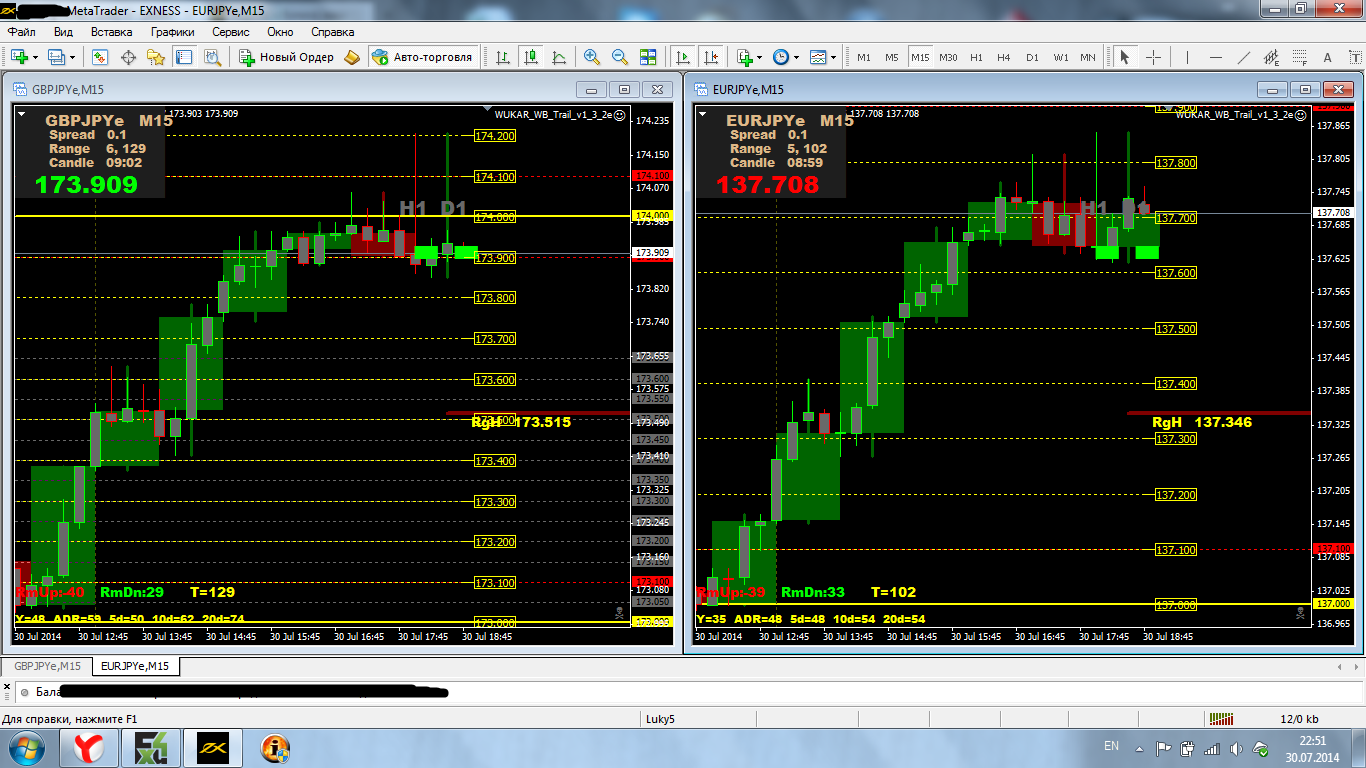Select the Text label tool 'A'

1327,57
